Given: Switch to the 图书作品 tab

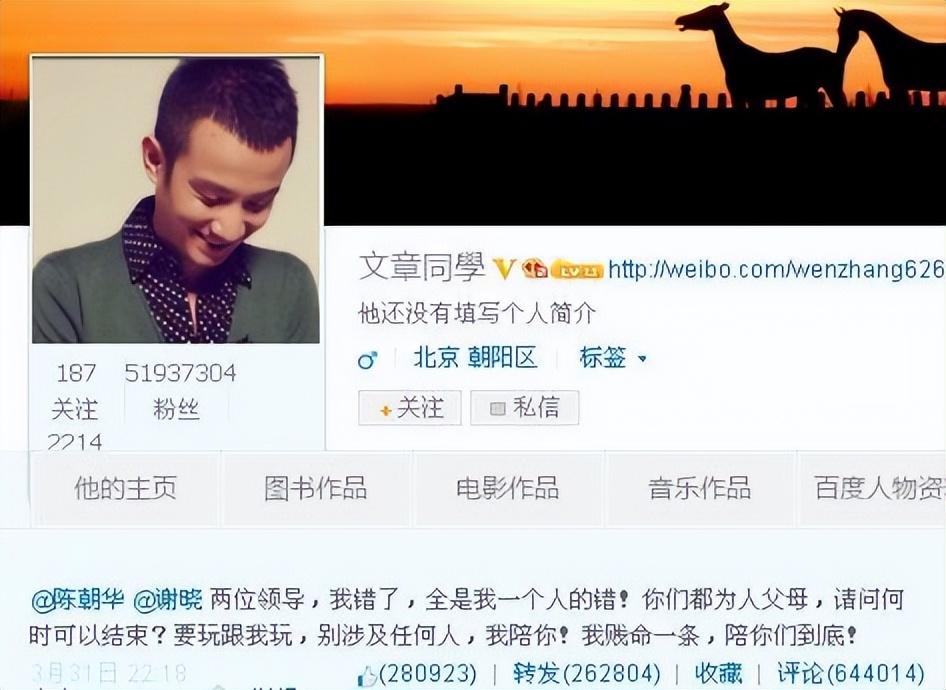Looking at the screenshot, I should 316,489.
